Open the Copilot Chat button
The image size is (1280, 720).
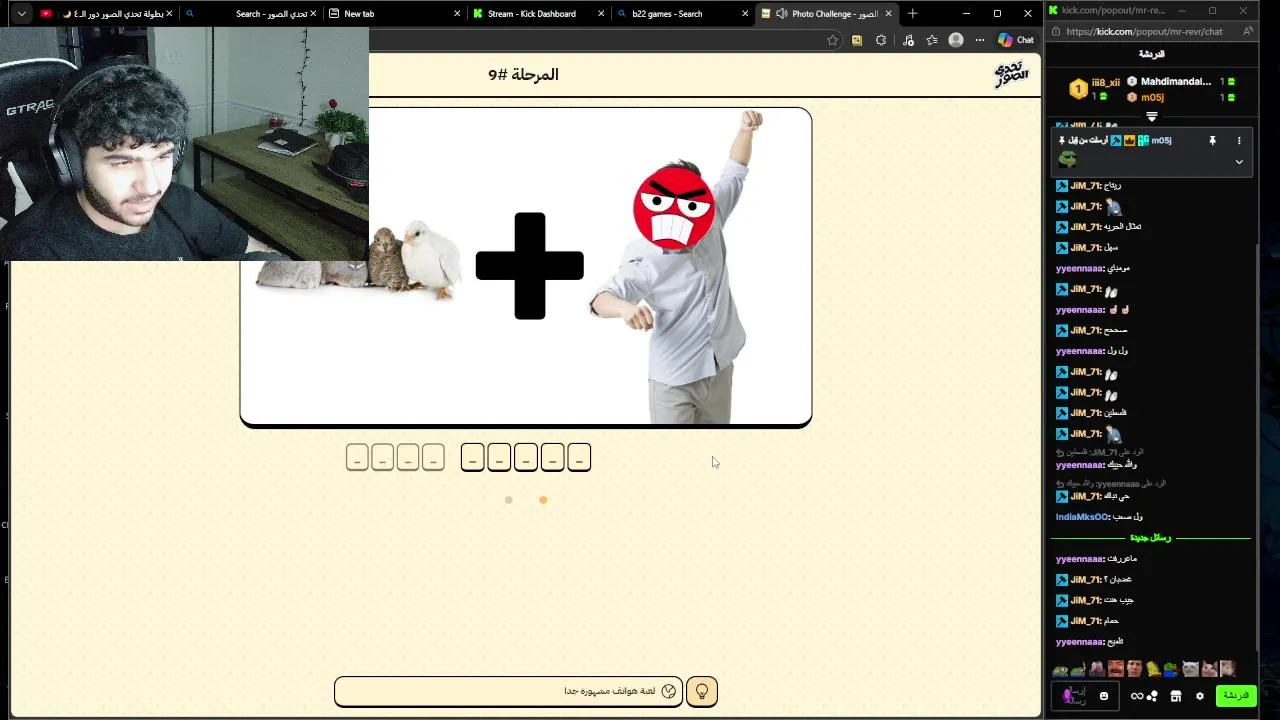pos(1016,40)
